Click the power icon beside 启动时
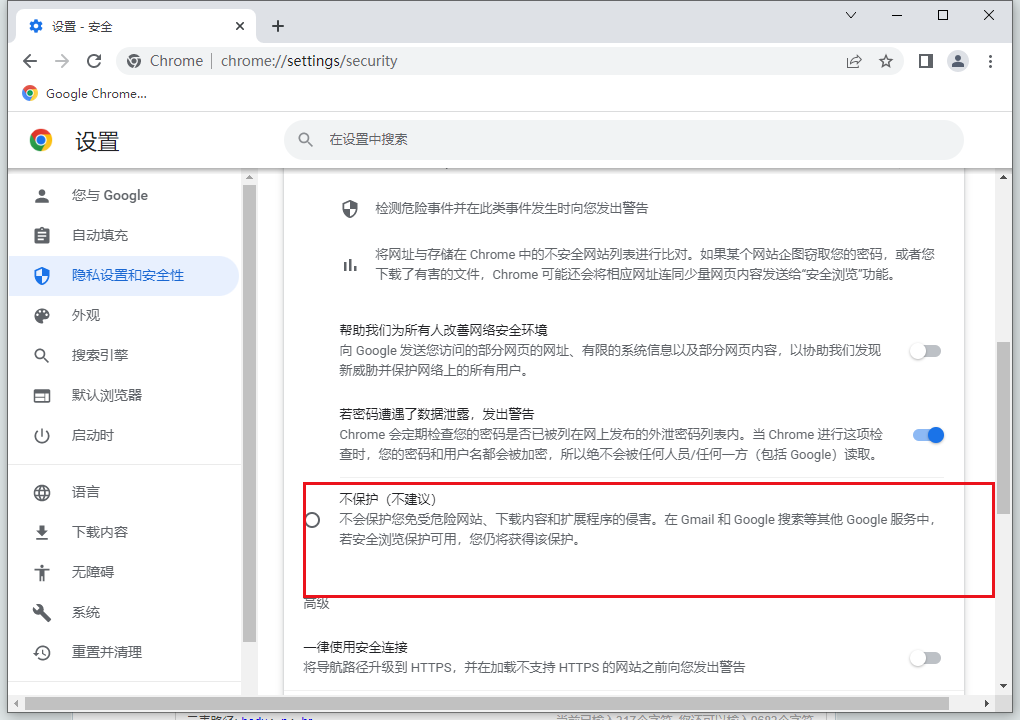Screen dimensions: 1020x720 tap(42, 436)
